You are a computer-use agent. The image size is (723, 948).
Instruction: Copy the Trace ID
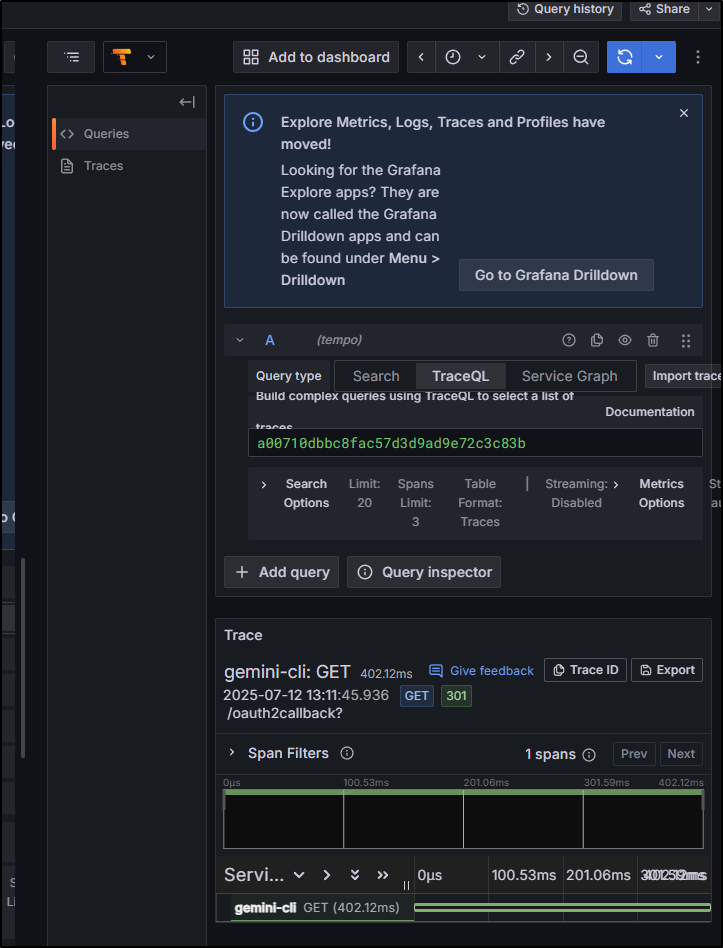[585, 670]
